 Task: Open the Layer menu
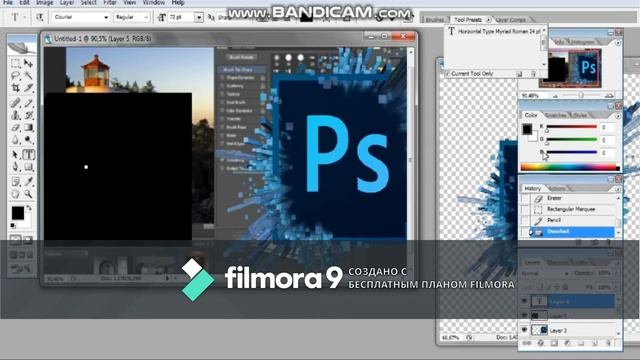tap(67, 2)
